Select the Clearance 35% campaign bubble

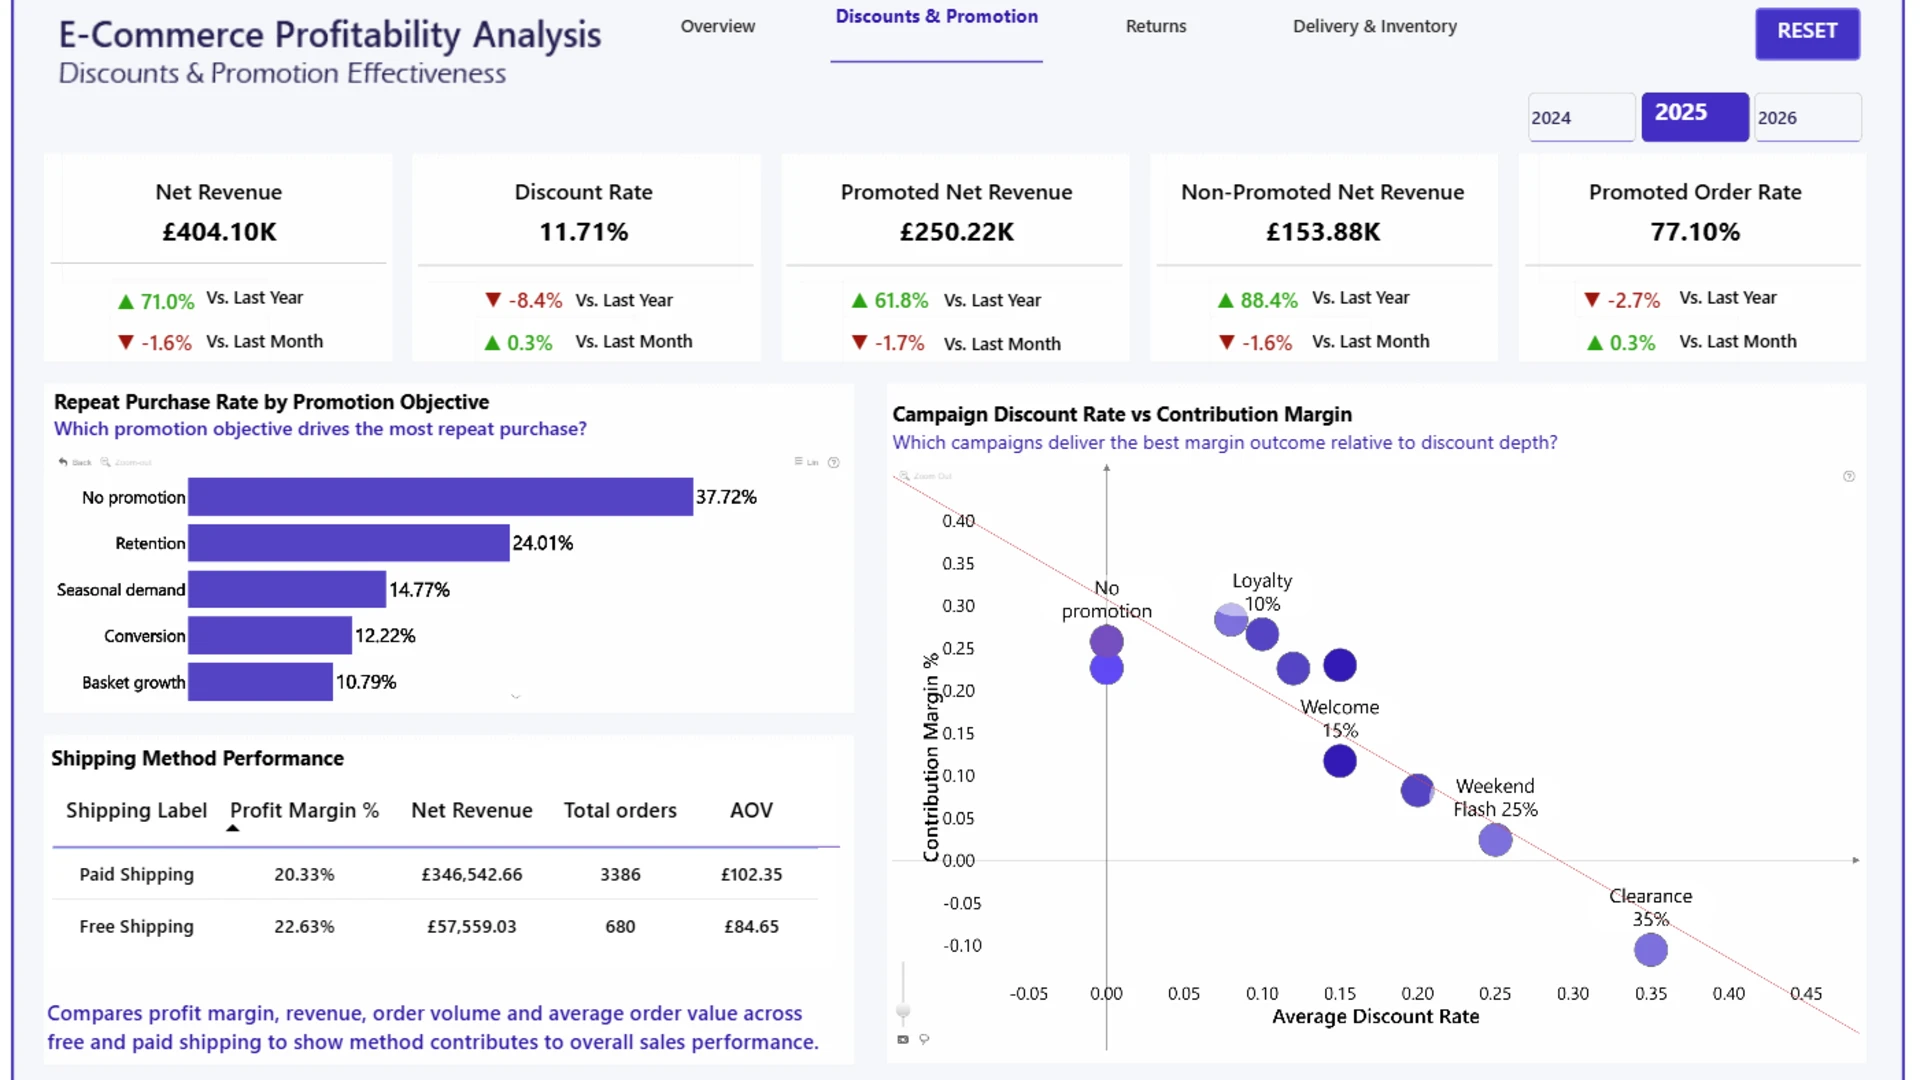(1651, 950)
